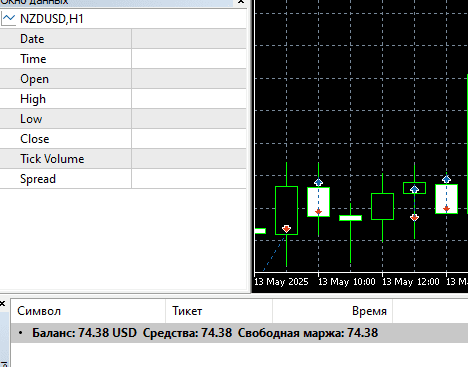
Task: Select blue arrow on the 13:00 candle
Action: click(x=414, y=189)
